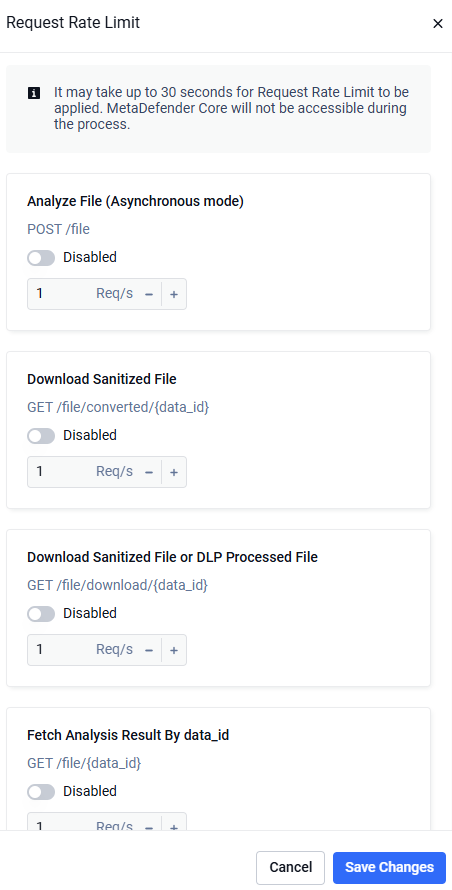Focus the GET /file/download rate input field
452x890 pixels.
tap(62, 650)
